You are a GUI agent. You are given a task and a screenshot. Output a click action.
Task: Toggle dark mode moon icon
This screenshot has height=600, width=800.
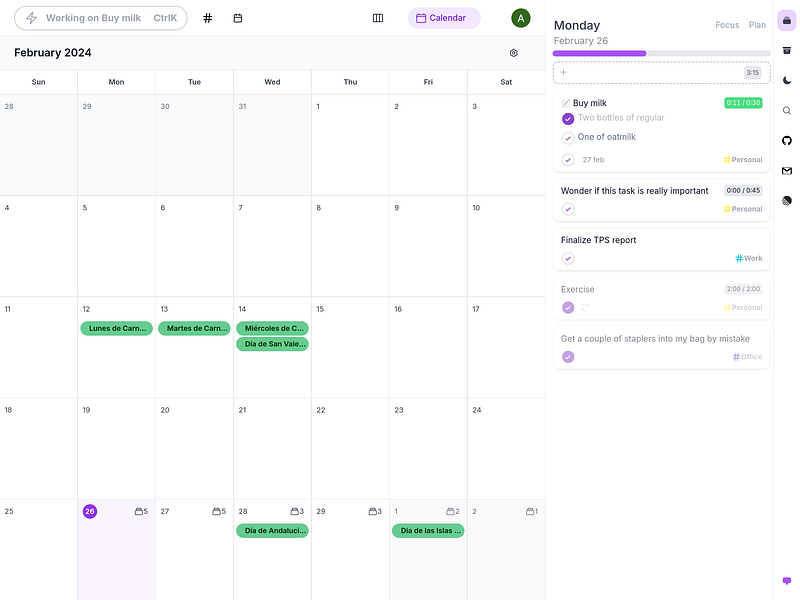787,80
